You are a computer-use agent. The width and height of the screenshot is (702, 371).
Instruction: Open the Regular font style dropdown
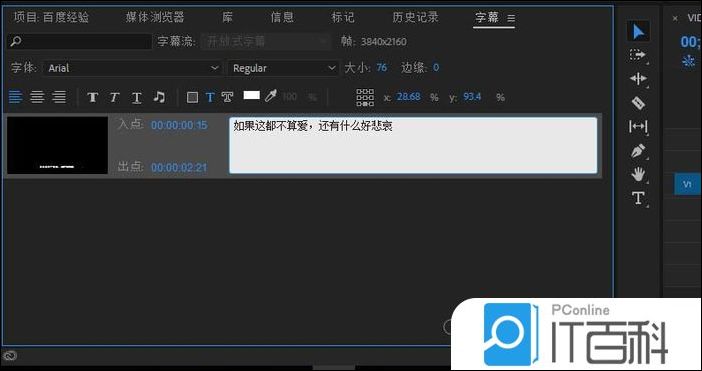pos(283,68)
